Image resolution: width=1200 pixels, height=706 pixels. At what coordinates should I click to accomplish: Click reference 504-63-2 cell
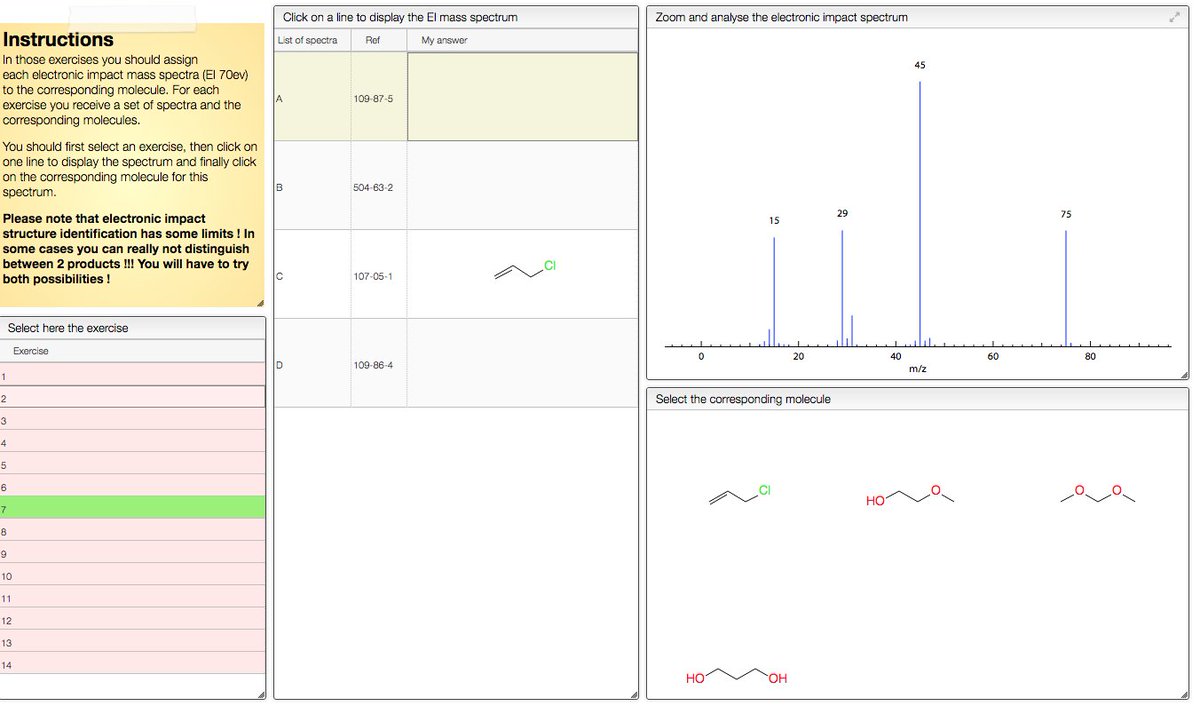[379, 187]
